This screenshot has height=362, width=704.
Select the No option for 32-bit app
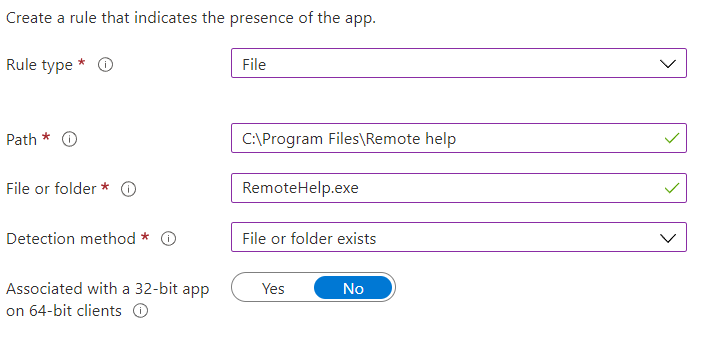click(x=353, y=288)
